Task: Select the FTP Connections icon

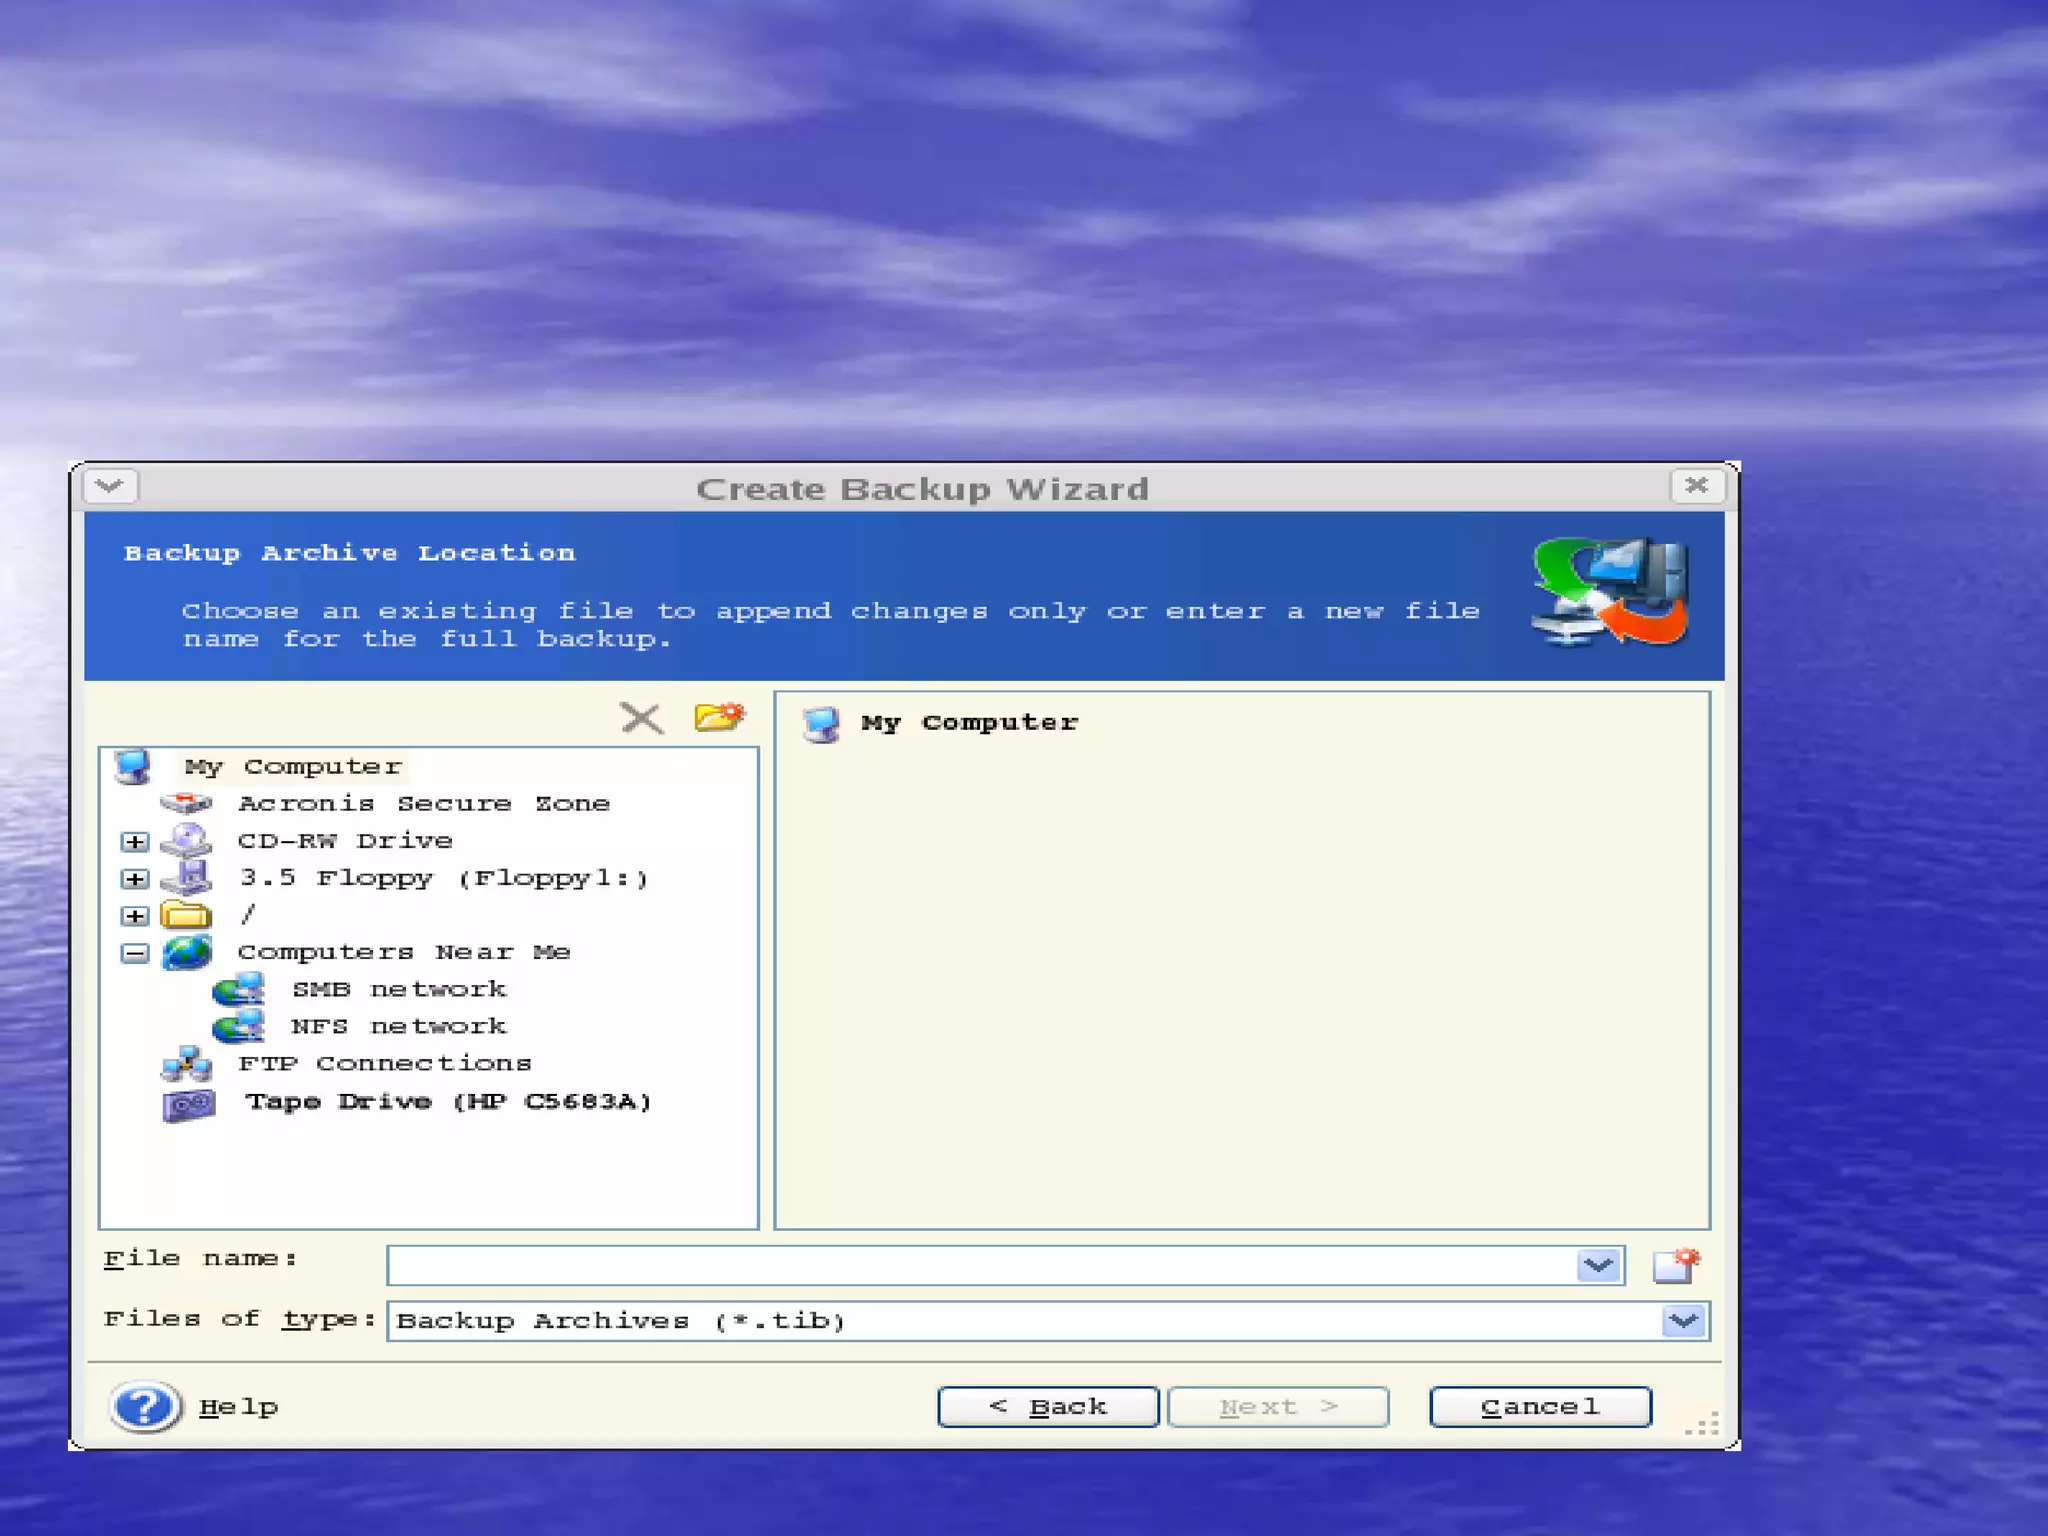Action: pos(187,1064)
